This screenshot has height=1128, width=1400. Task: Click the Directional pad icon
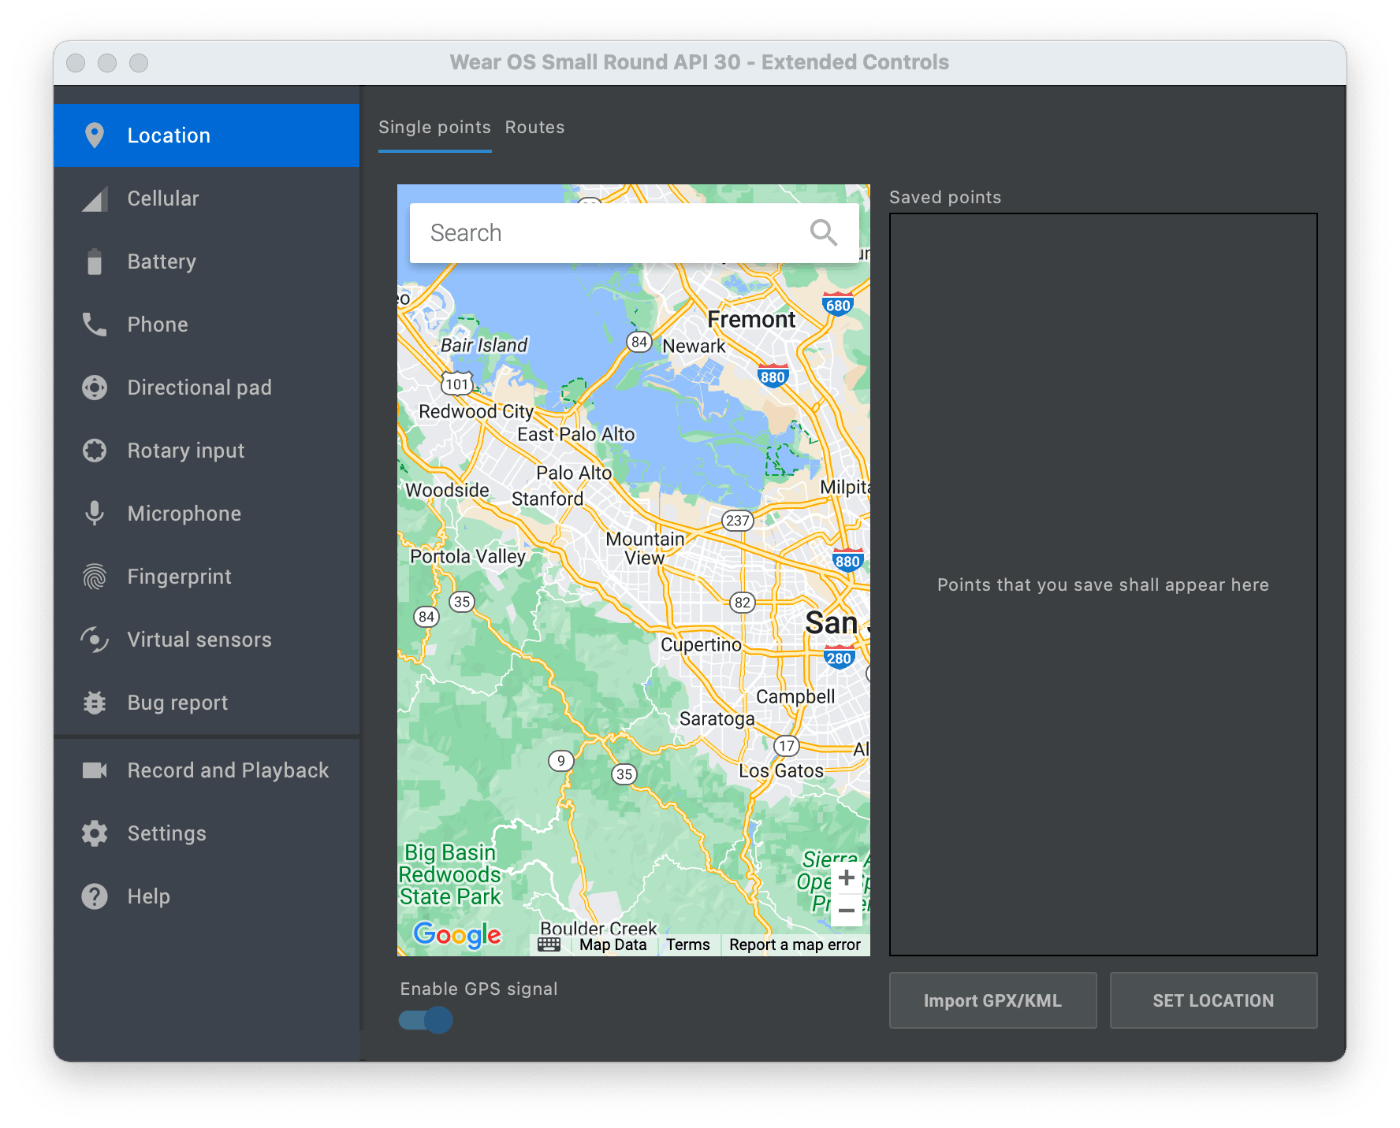[x=94, y=387]
